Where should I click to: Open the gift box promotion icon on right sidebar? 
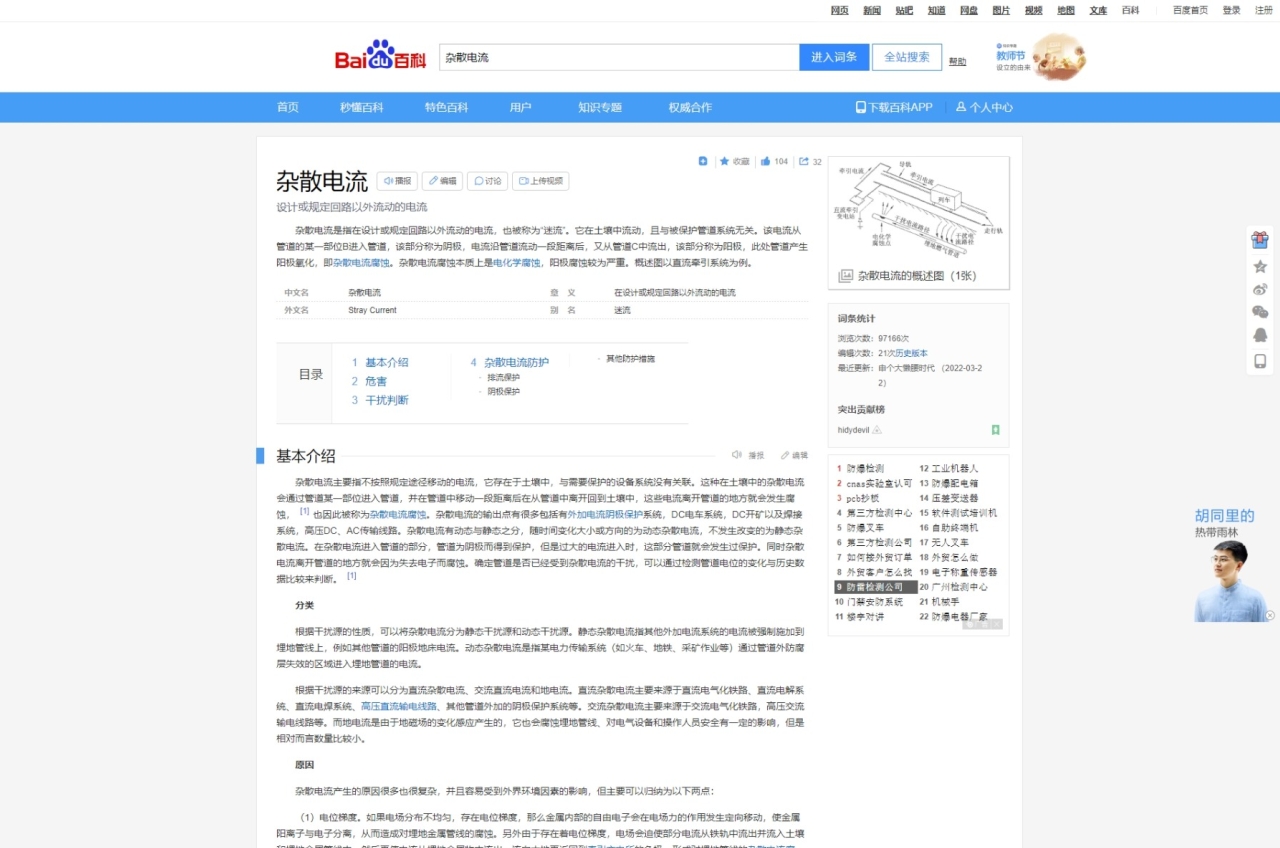pos(1260,240)
